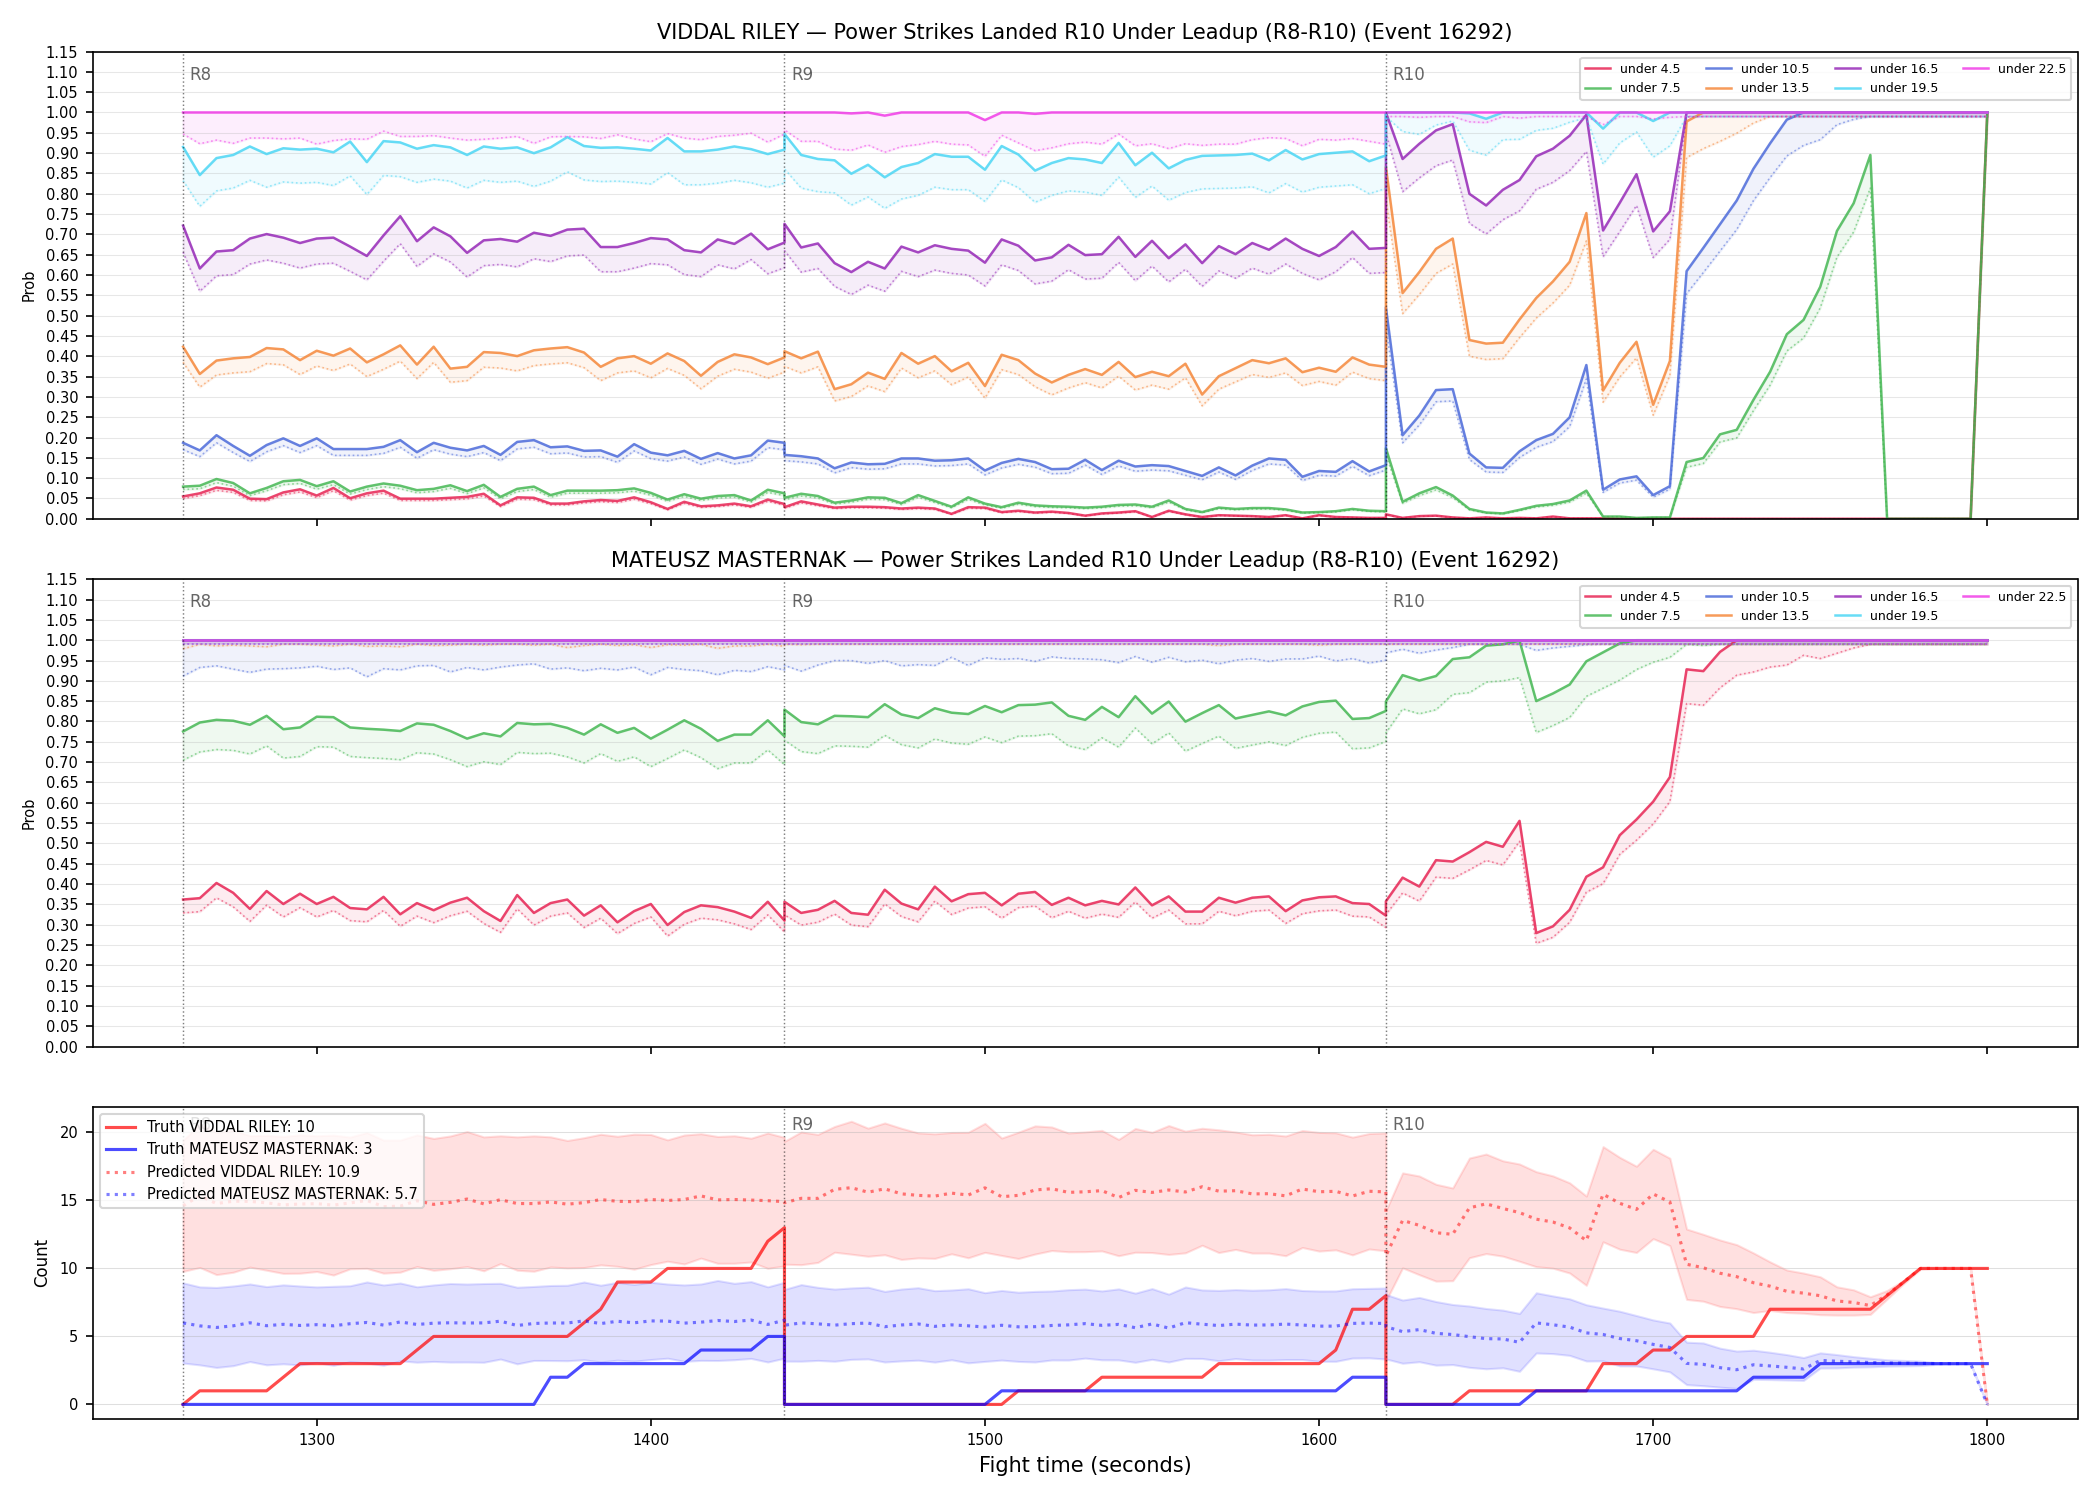The image size is (2100, 1500).
Task: Click the 'Count' y-axis label
Action: click(41, 1263)
